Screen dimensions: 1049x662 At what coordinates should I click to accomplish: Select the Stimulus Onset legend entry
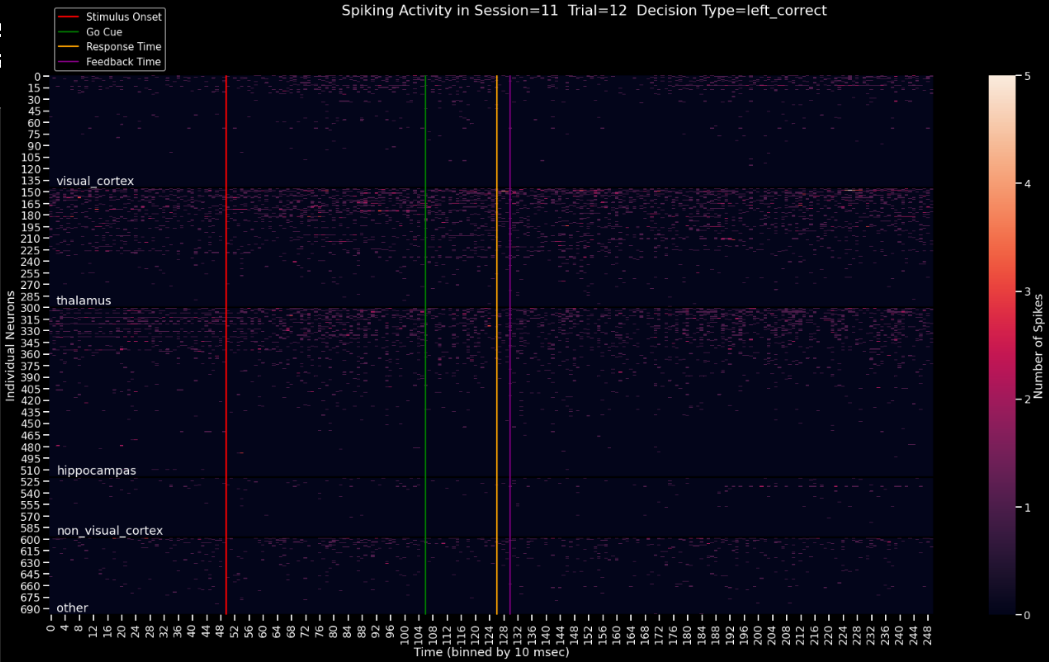click(110, 17)
